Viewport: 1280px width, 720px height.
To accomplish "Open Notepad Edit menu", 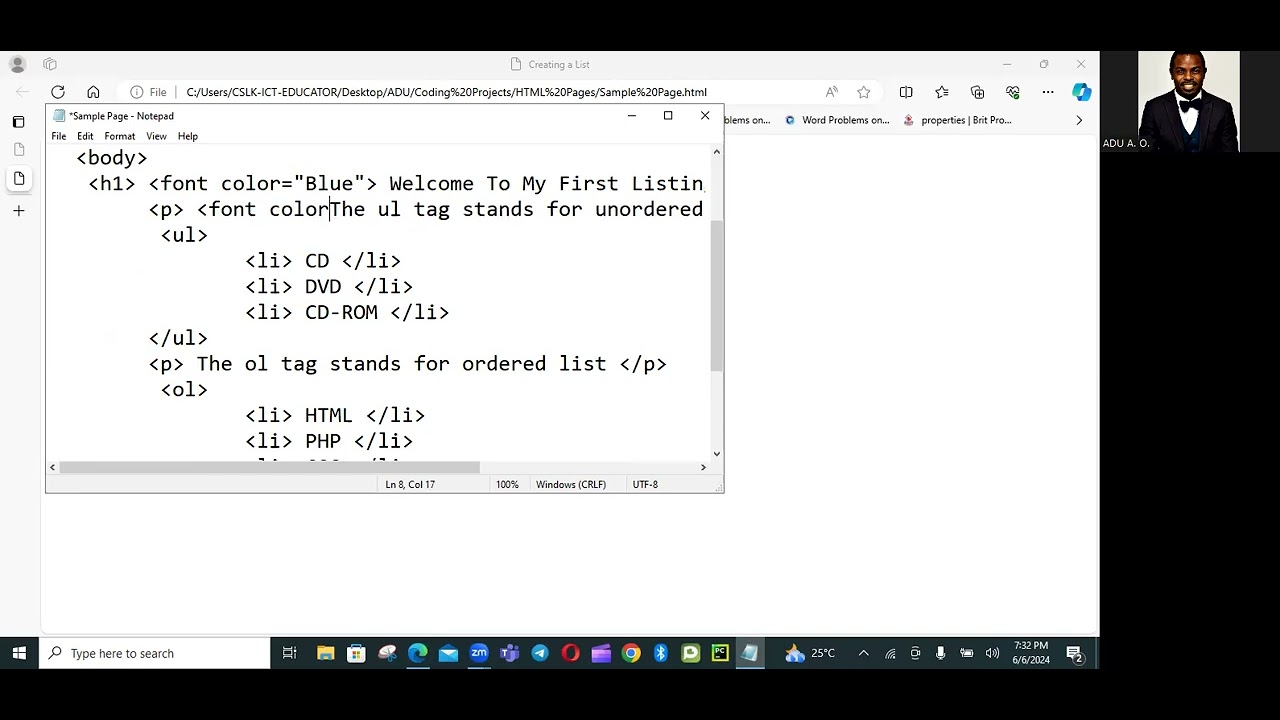I will 85,136.
